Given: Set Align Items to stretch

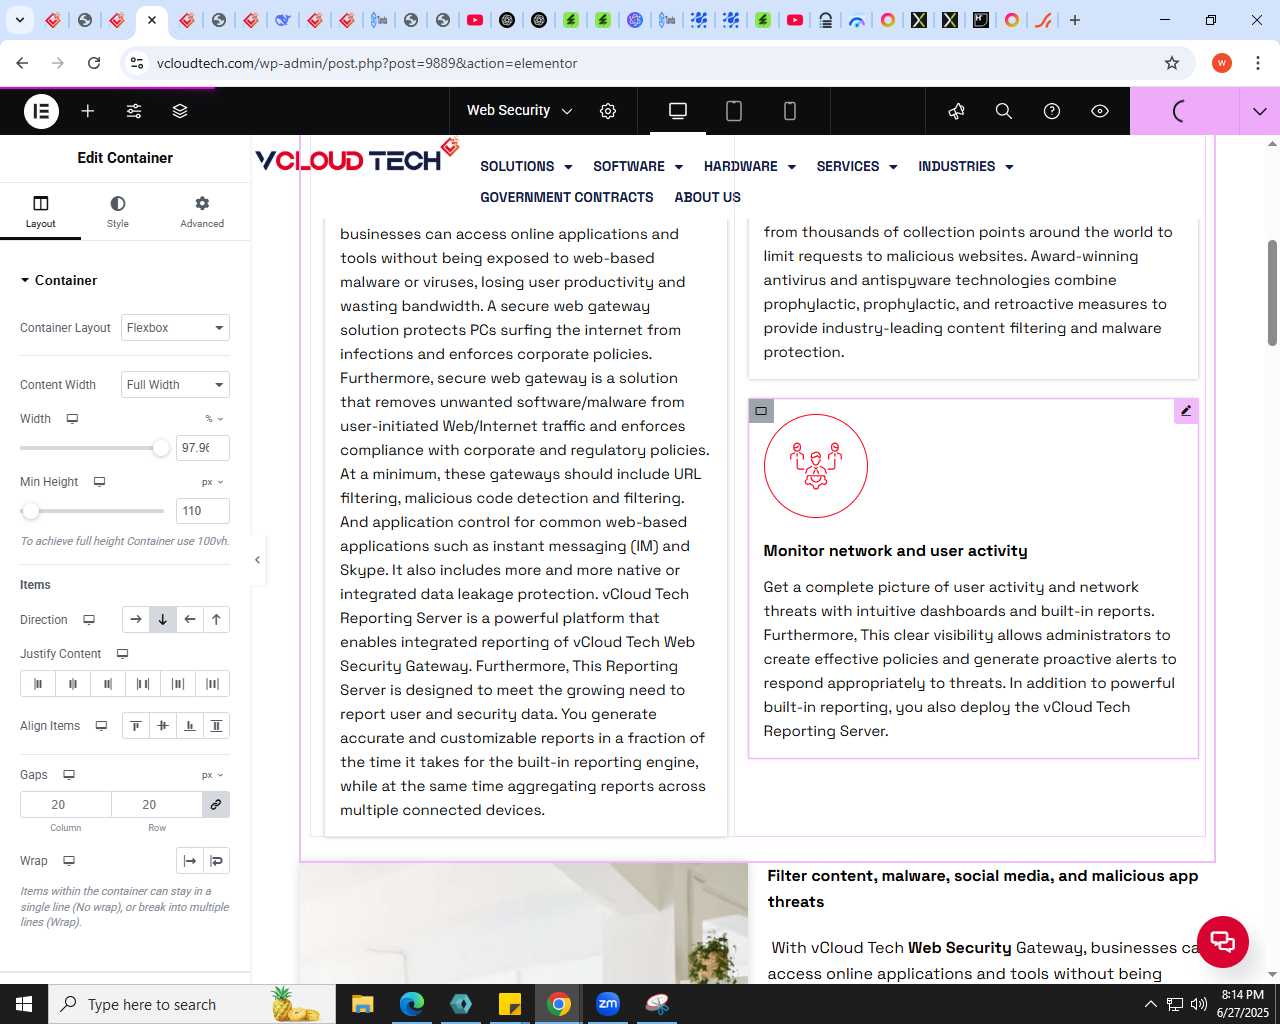Looking at the screenshot, I should pos(216,726).
